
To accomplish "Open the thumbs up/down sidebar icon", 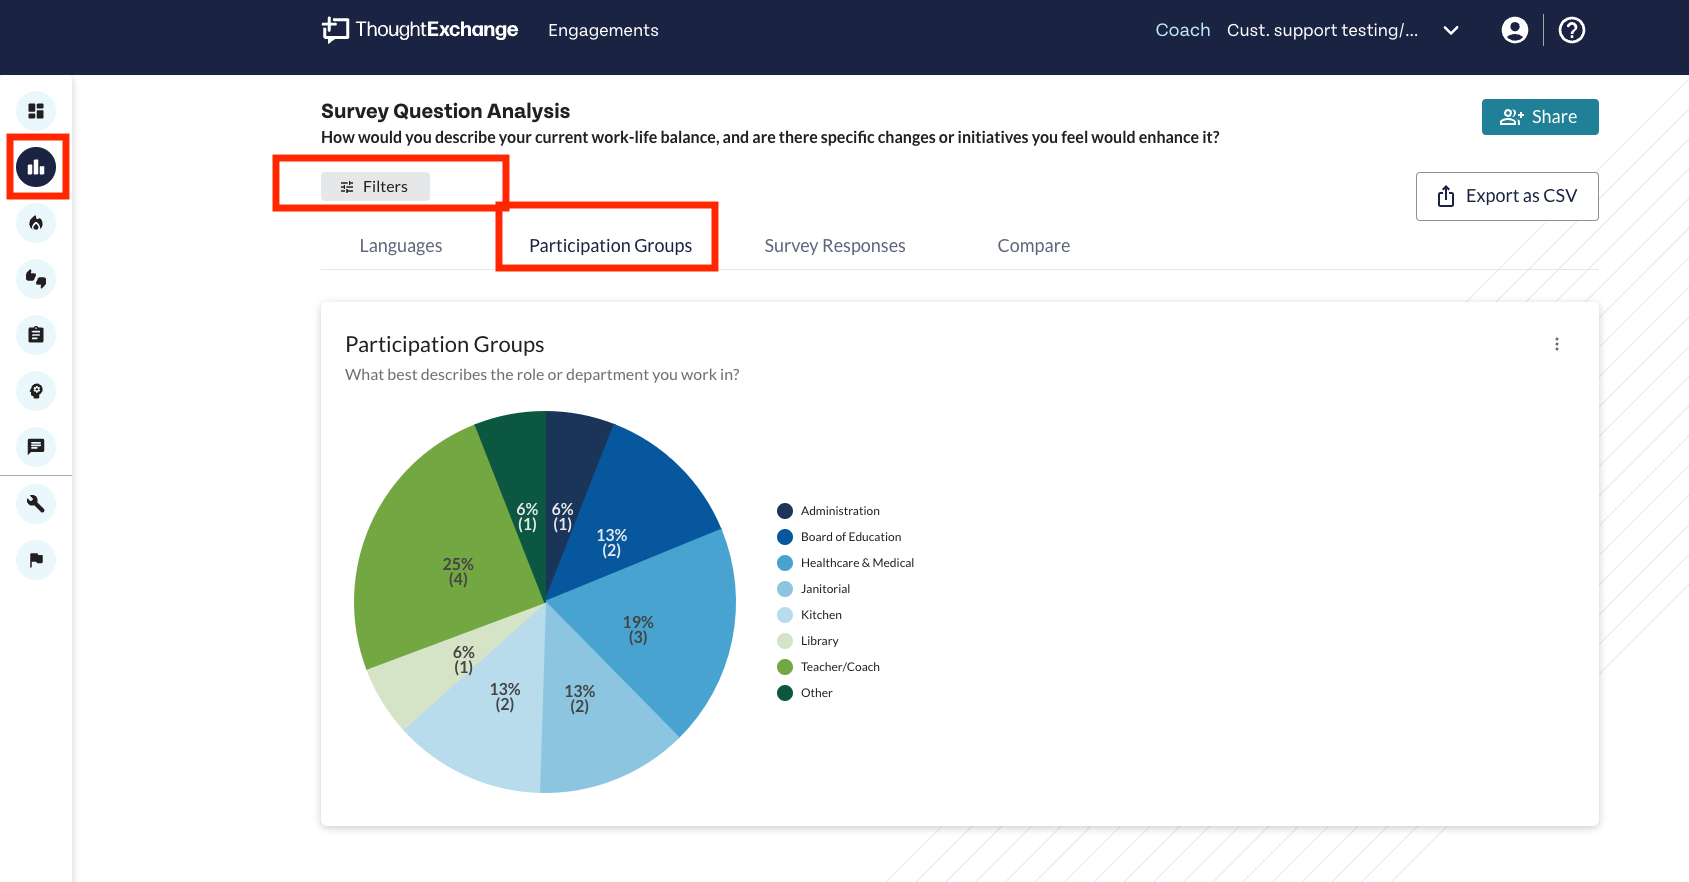I will click(36, 279).
